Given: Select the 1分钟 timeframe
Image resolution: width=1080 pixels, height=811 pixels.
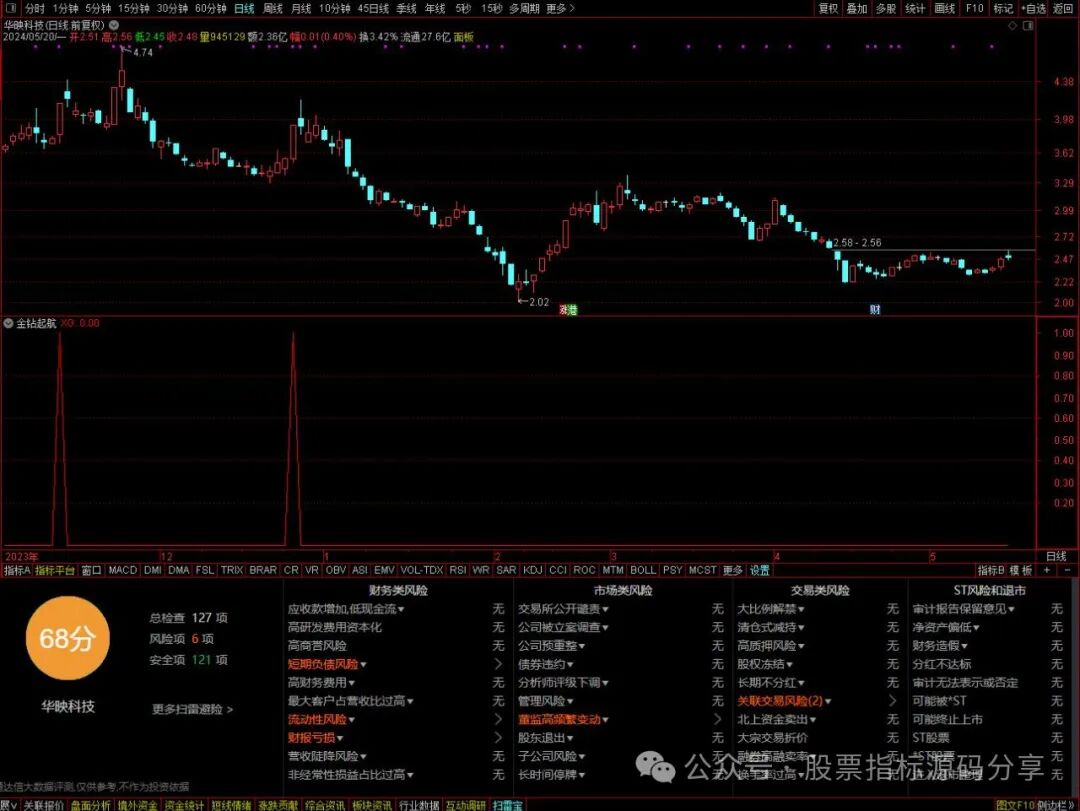Looking at the screenshot, I should click(65, 8).
